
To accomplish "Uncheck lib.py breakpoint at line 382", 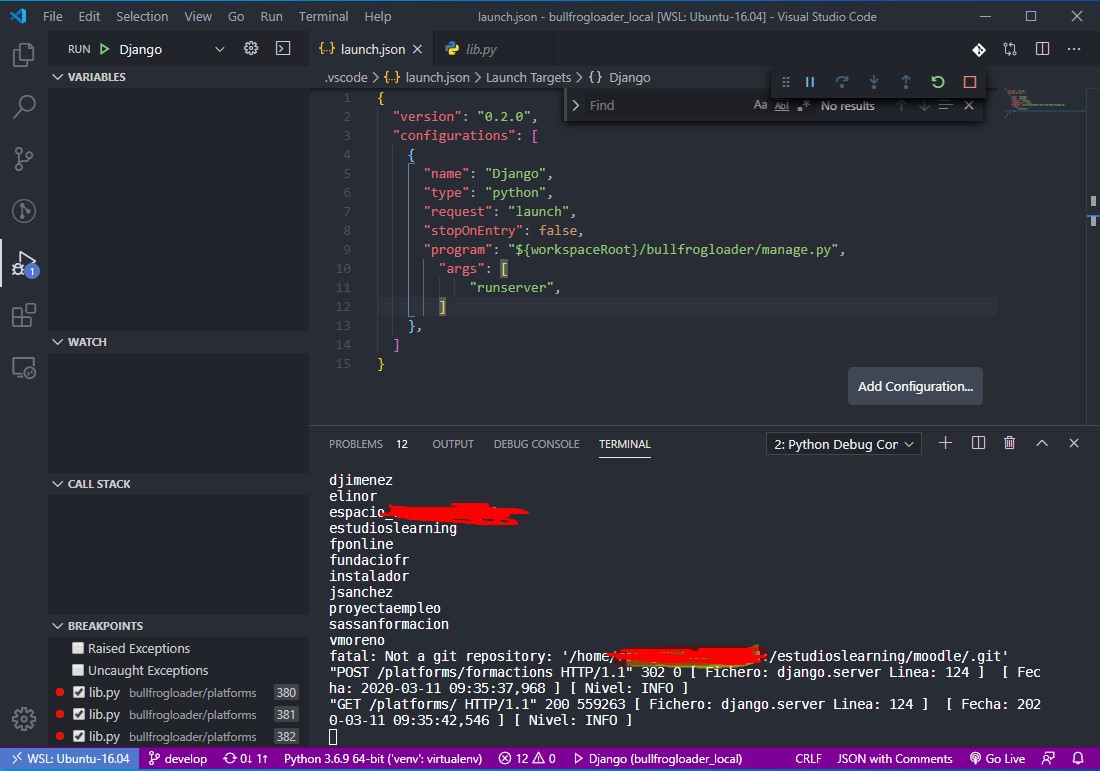I will [x=79, y=736].
